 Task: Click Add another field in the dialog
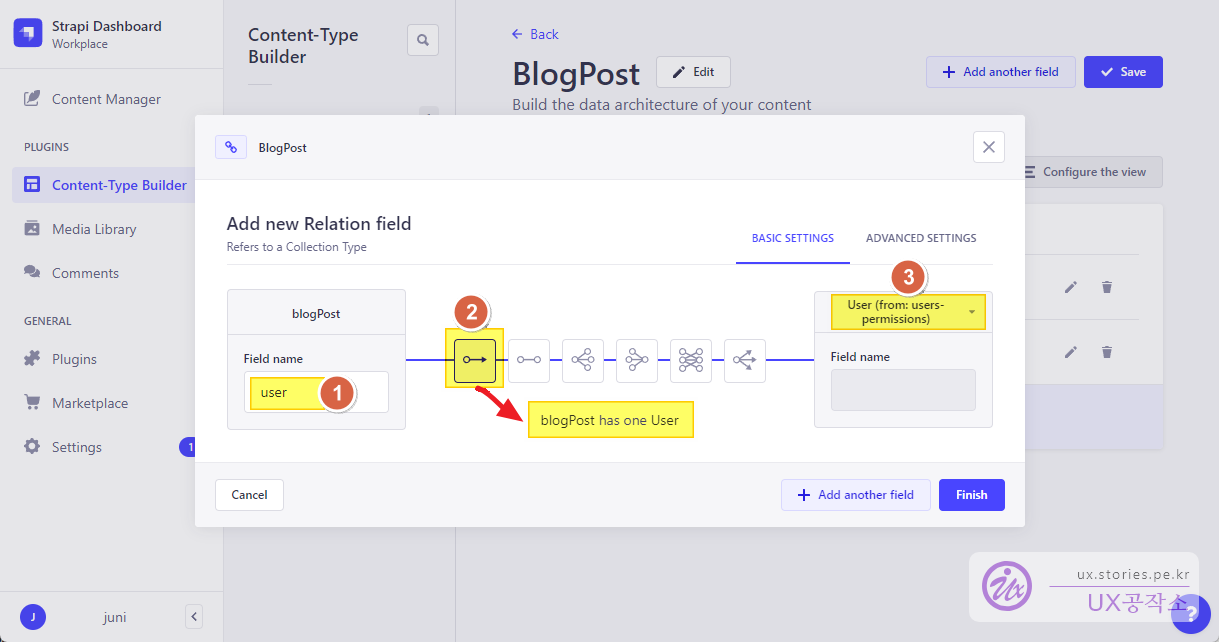click(856, 495)
